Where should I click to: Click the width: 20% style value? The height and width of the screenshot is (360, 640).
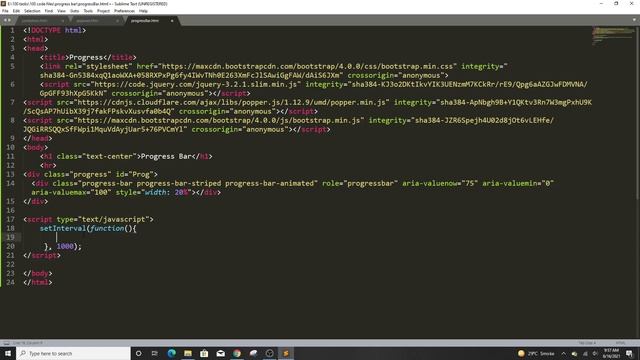click(x=166, y=192)
